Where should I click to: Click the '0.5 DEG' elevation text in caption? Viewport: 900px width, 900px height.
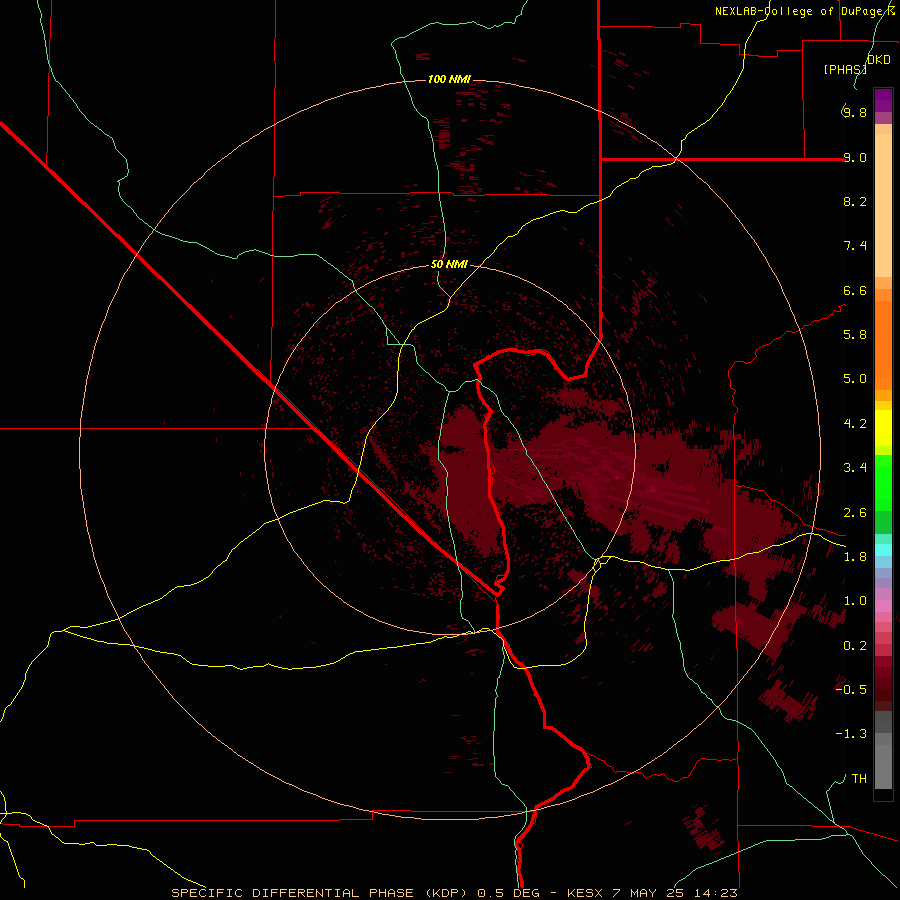[x=508, y=893]
